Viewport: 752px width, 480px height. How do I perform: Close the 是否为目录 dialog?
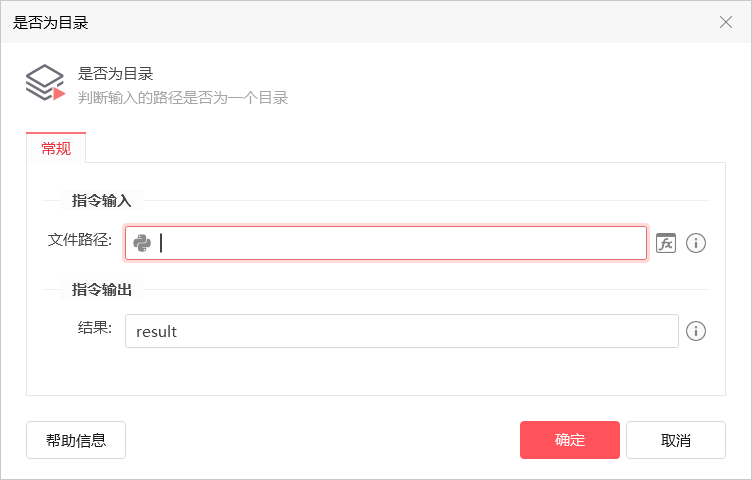tap(726, 22)
